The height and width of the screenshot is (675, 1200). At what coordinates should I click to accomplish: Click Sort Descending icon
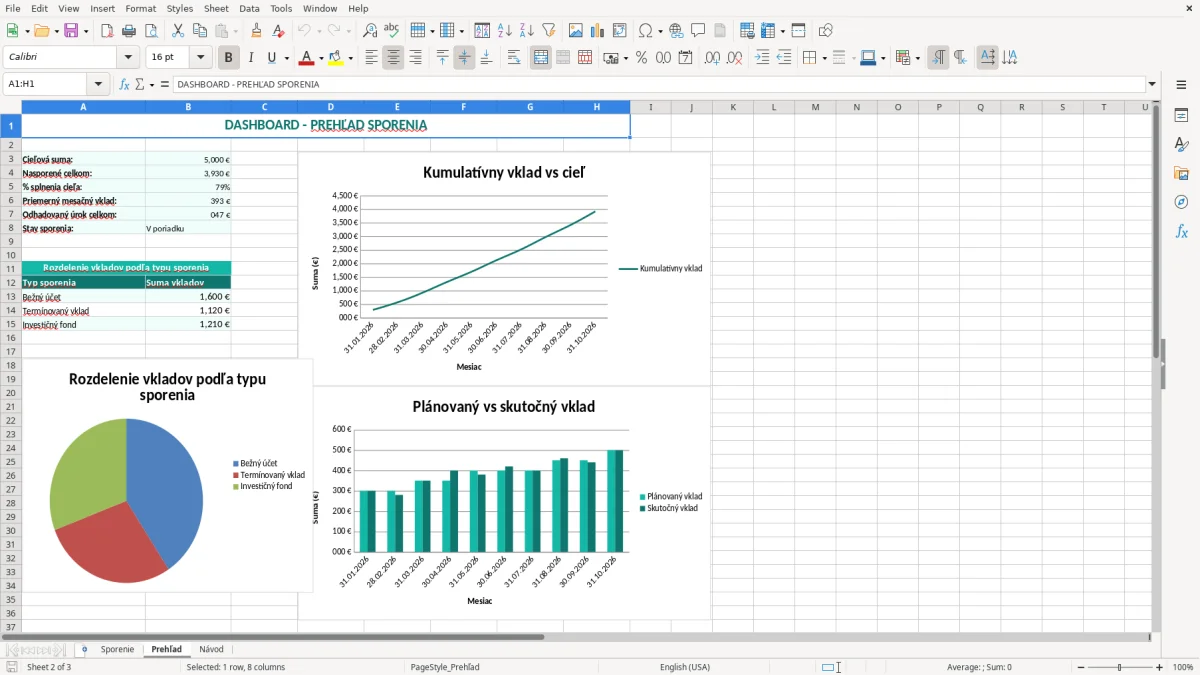point(527,31)
